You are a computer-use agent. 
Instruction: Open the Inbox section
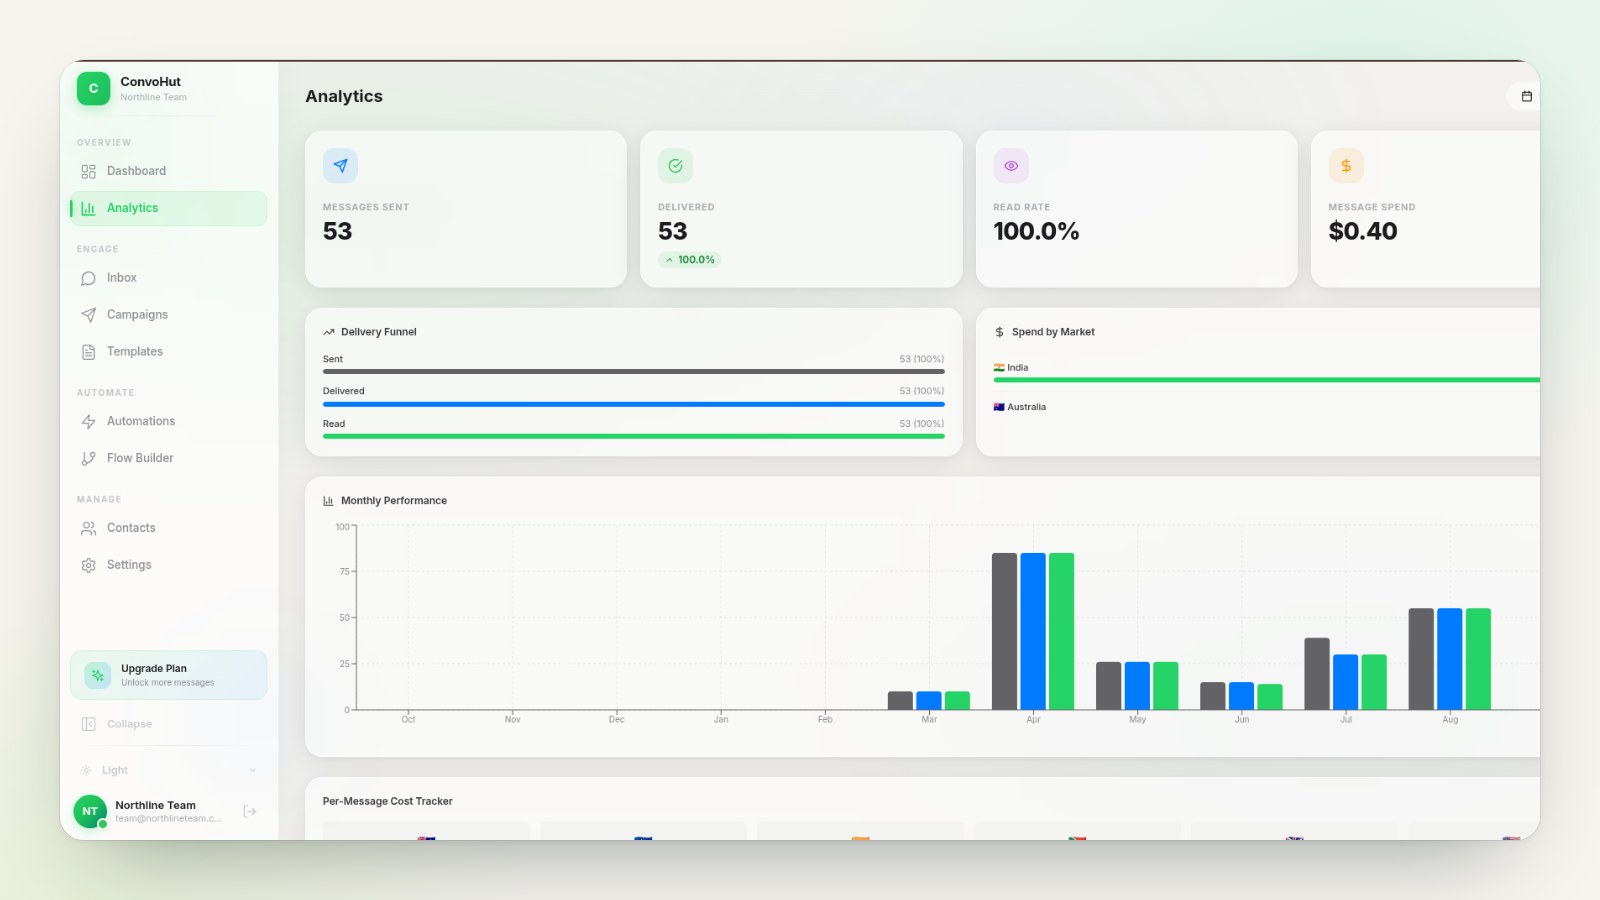click(x=168, y=278)
